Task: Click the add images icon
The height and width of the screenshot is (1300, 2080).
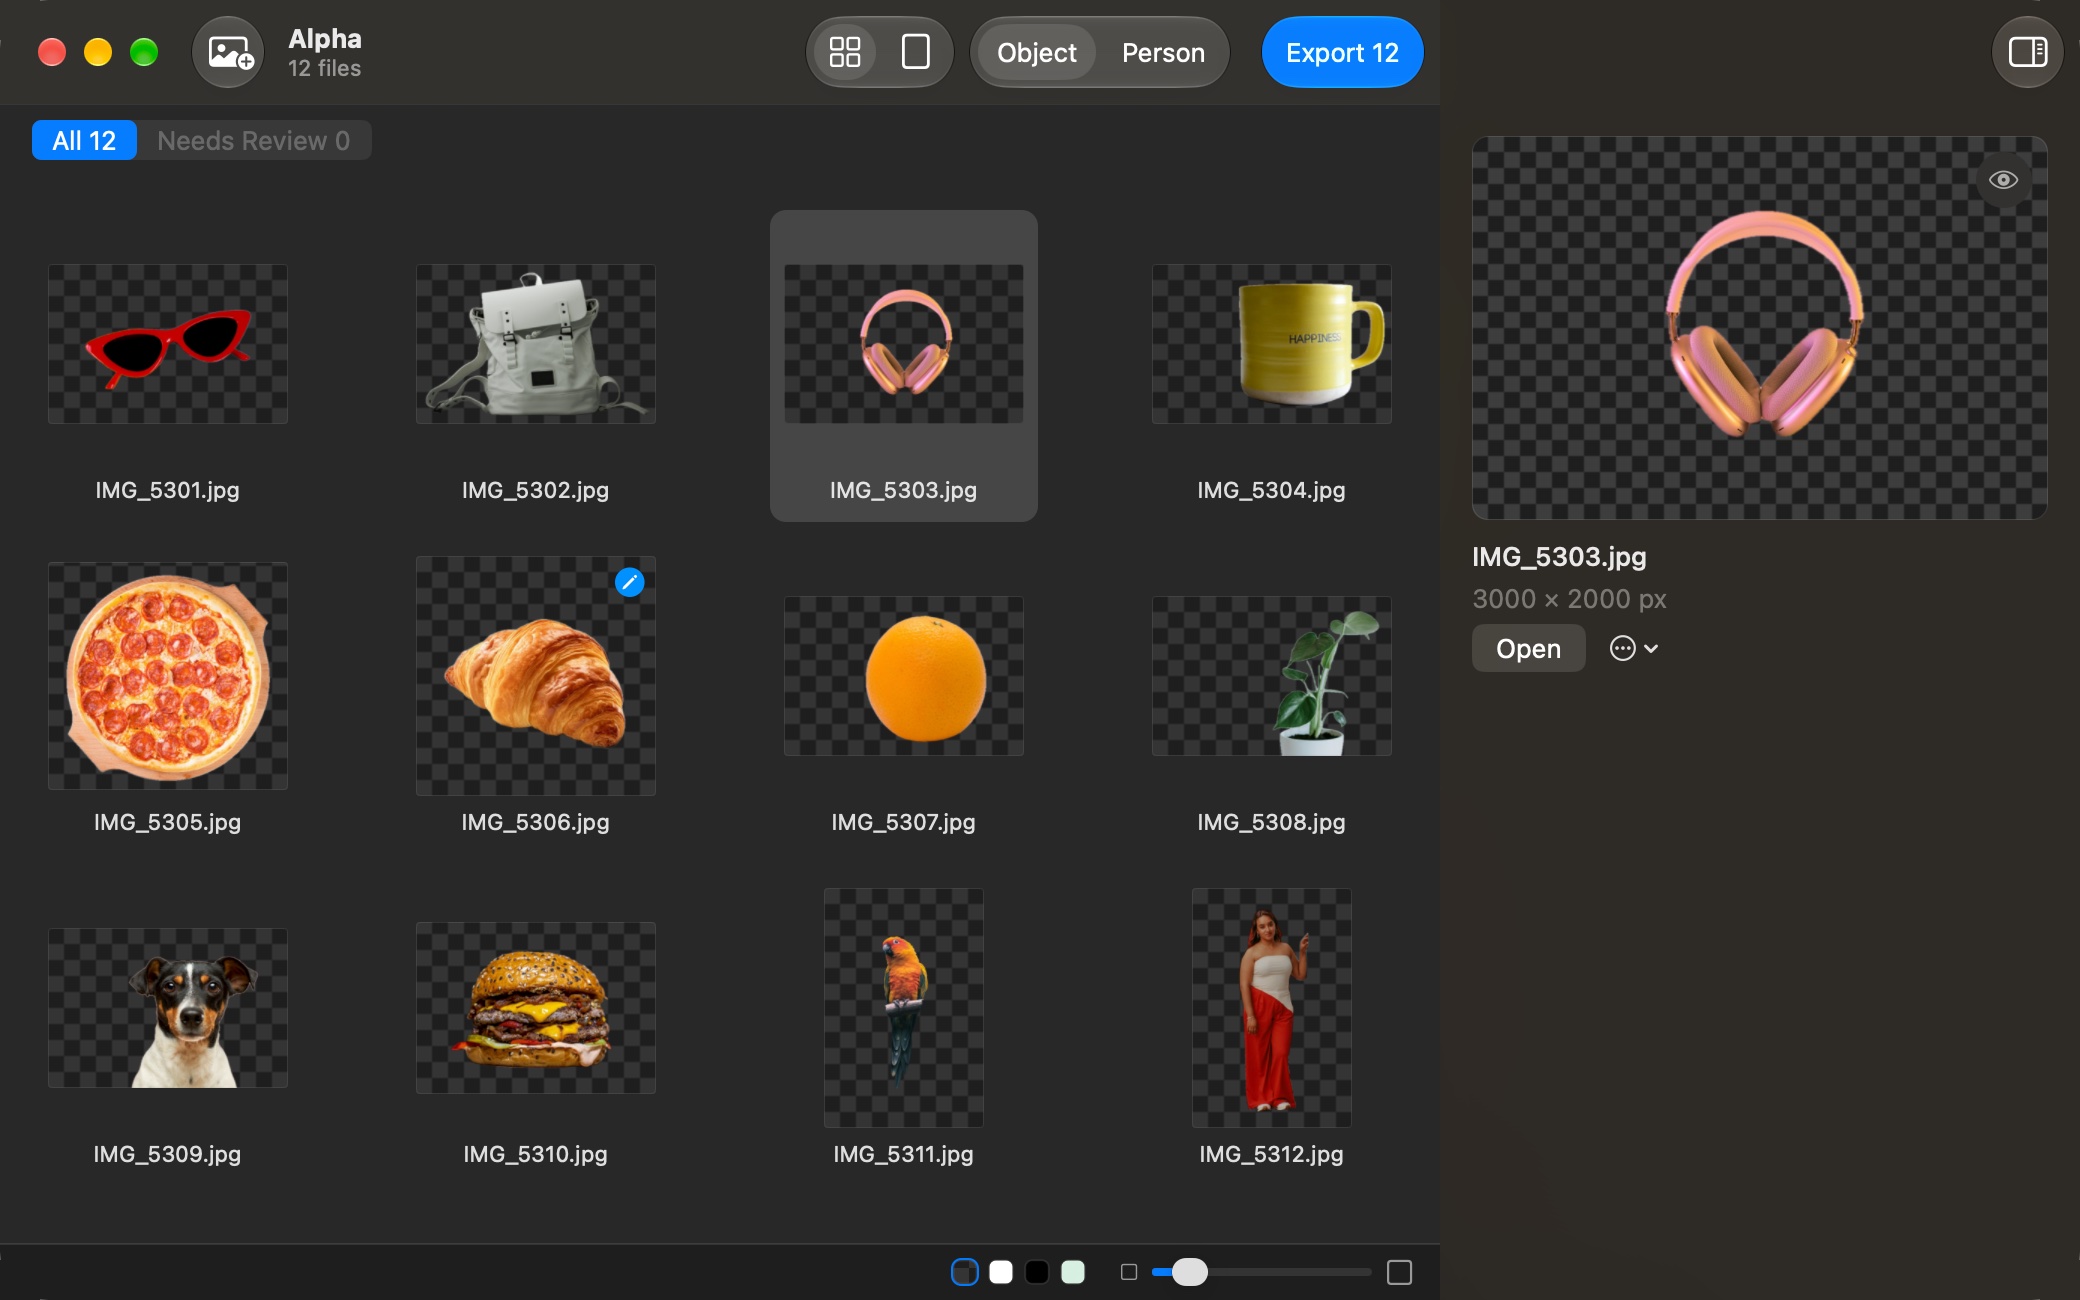Action: (x=229, y=52)
